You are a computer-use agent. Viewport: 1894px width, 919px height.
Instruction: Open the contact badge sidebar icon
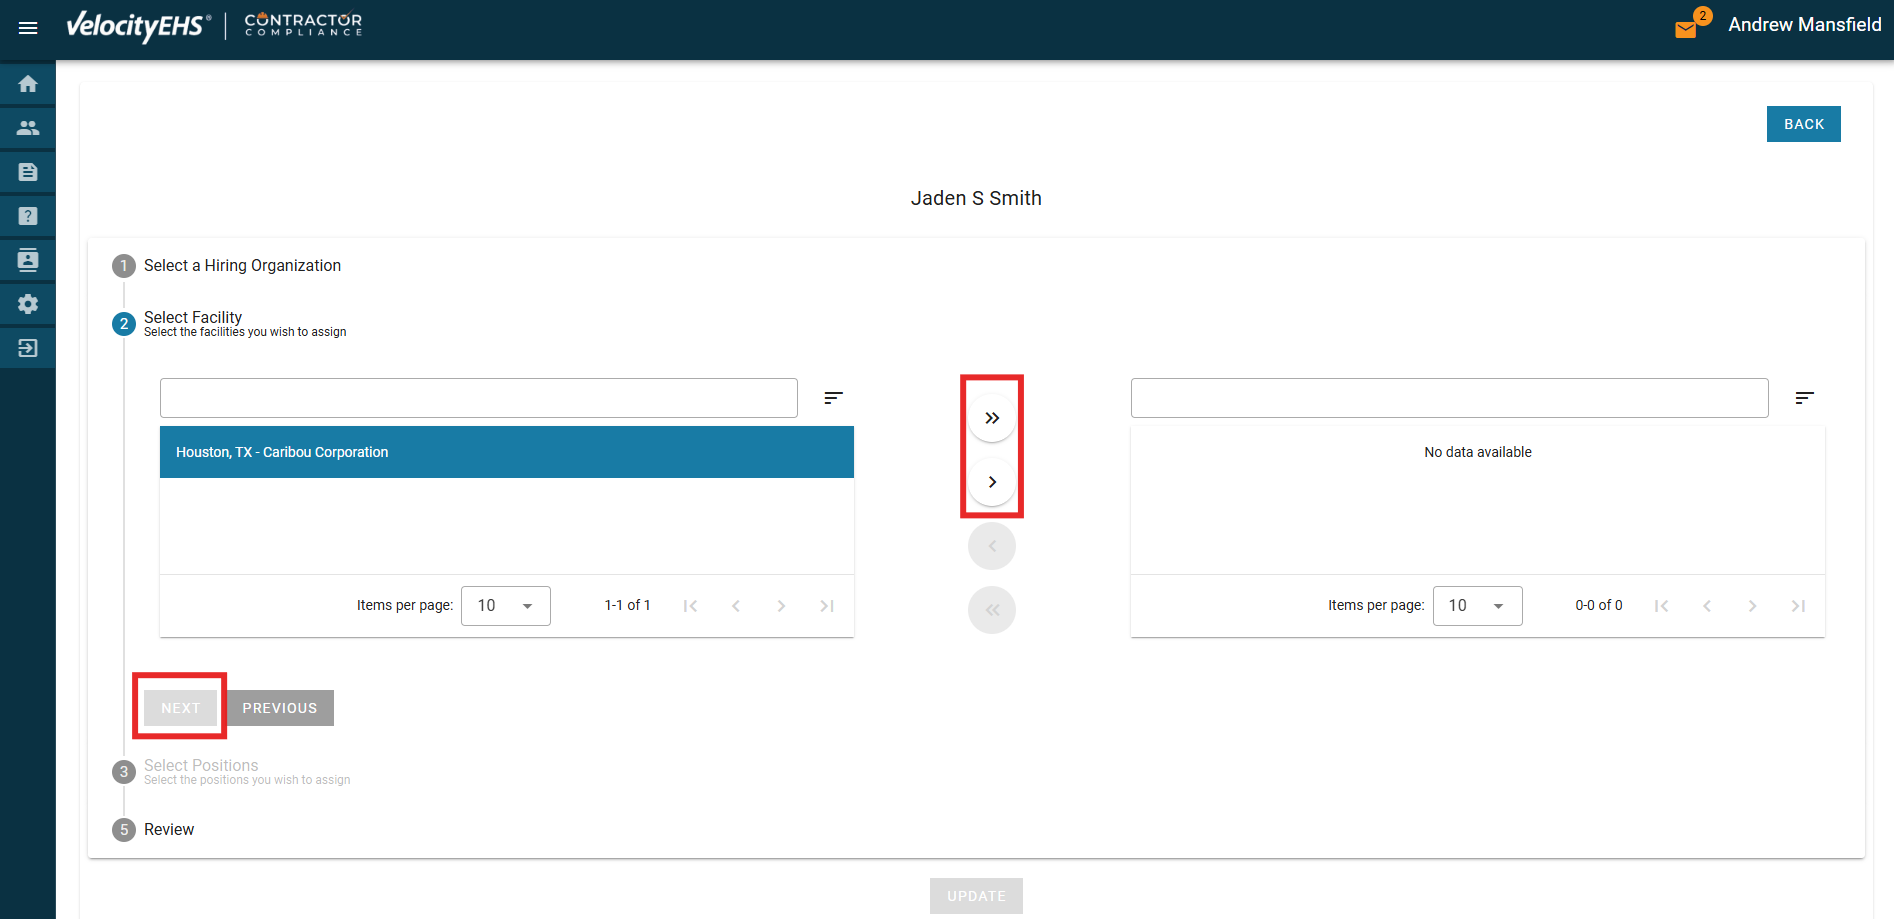coord(28,260)
